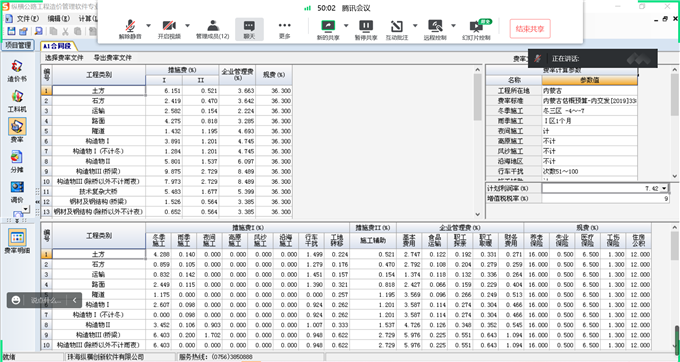The image size is (680, 362).
Task: Open the 聊天 chat panel
Action: coord(249,29)
